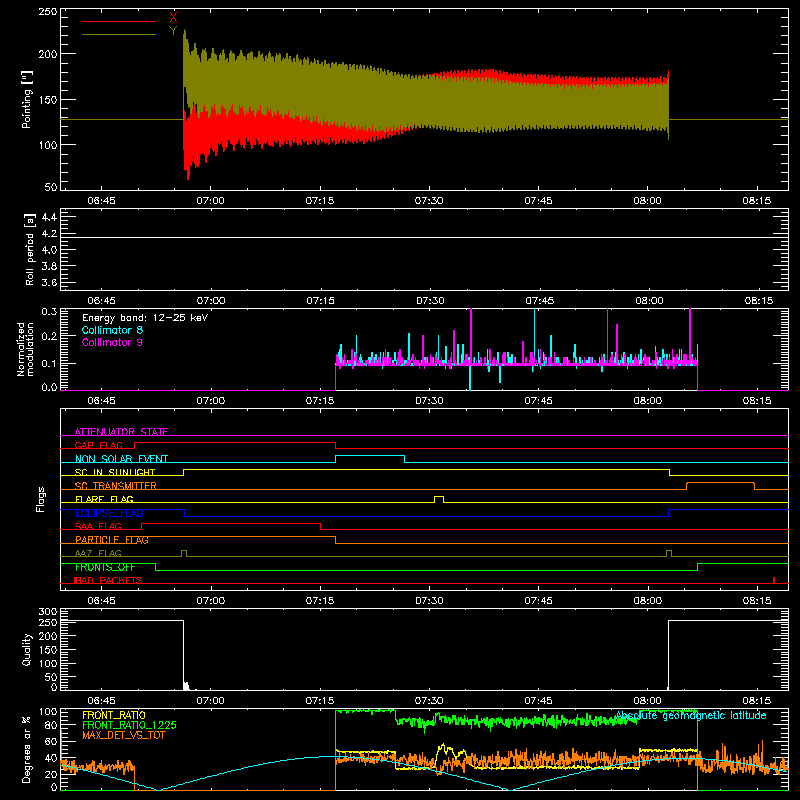This screenshot has height=800, width=800.
Task: Click the SC_IN_SUNLIGHT flag label
Action: [x=115, y=472]
